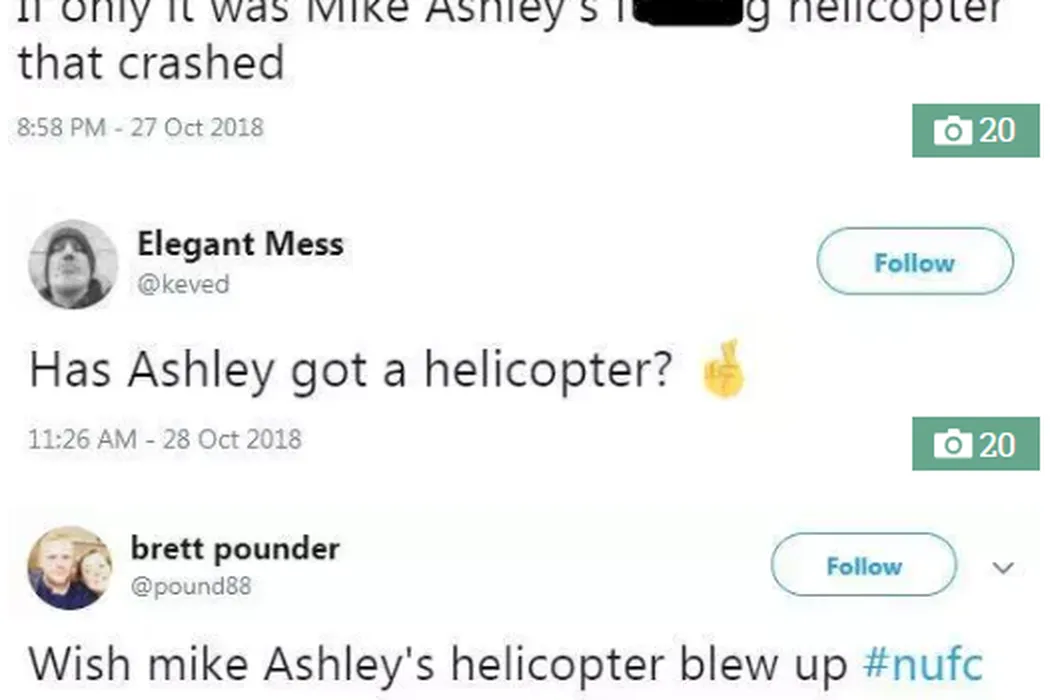Click the brett pounder display name
The width and height of the screenshot is (1050, 700).
235,548
